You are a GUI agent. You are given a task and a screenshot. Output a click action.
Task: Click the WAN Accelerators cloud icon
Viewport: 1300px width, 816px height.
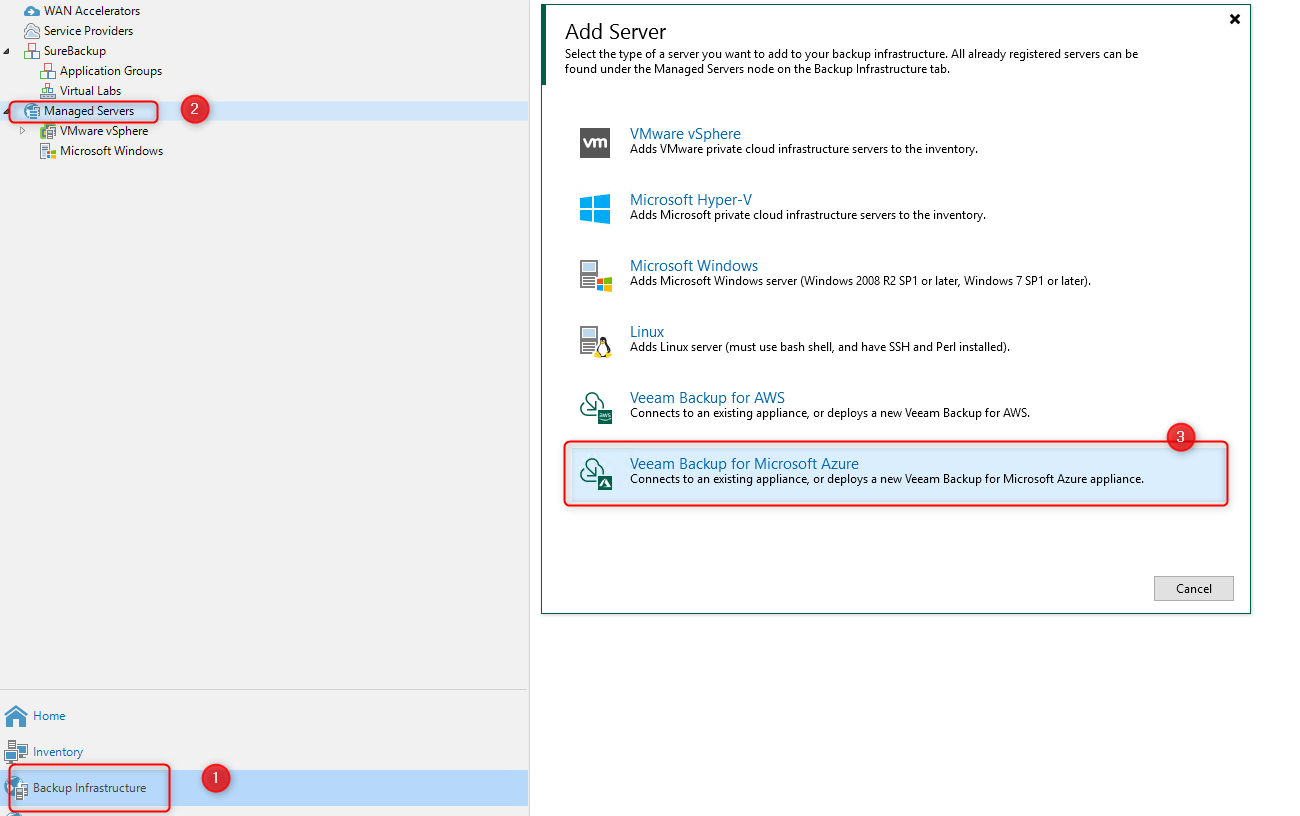click(32, 11)
